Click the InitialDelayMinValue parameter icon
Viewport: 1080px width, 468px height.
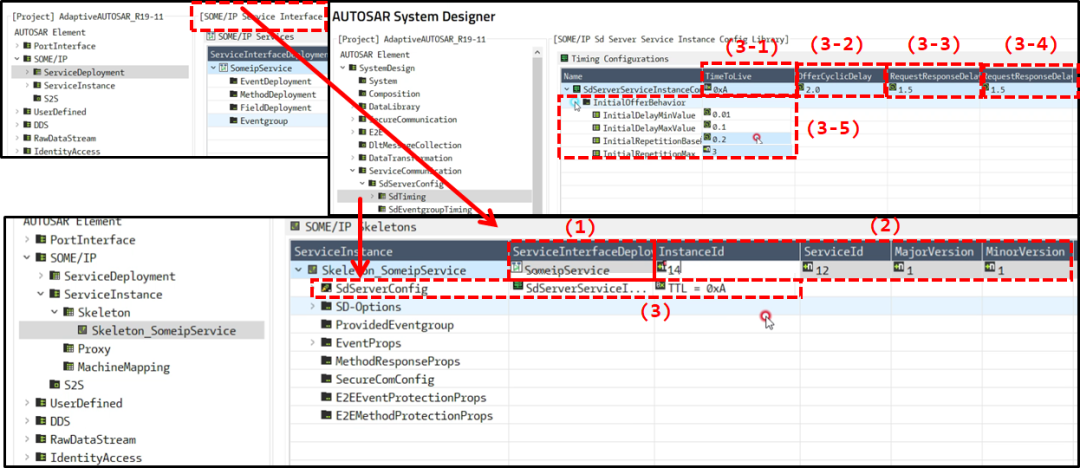(596, 115)
